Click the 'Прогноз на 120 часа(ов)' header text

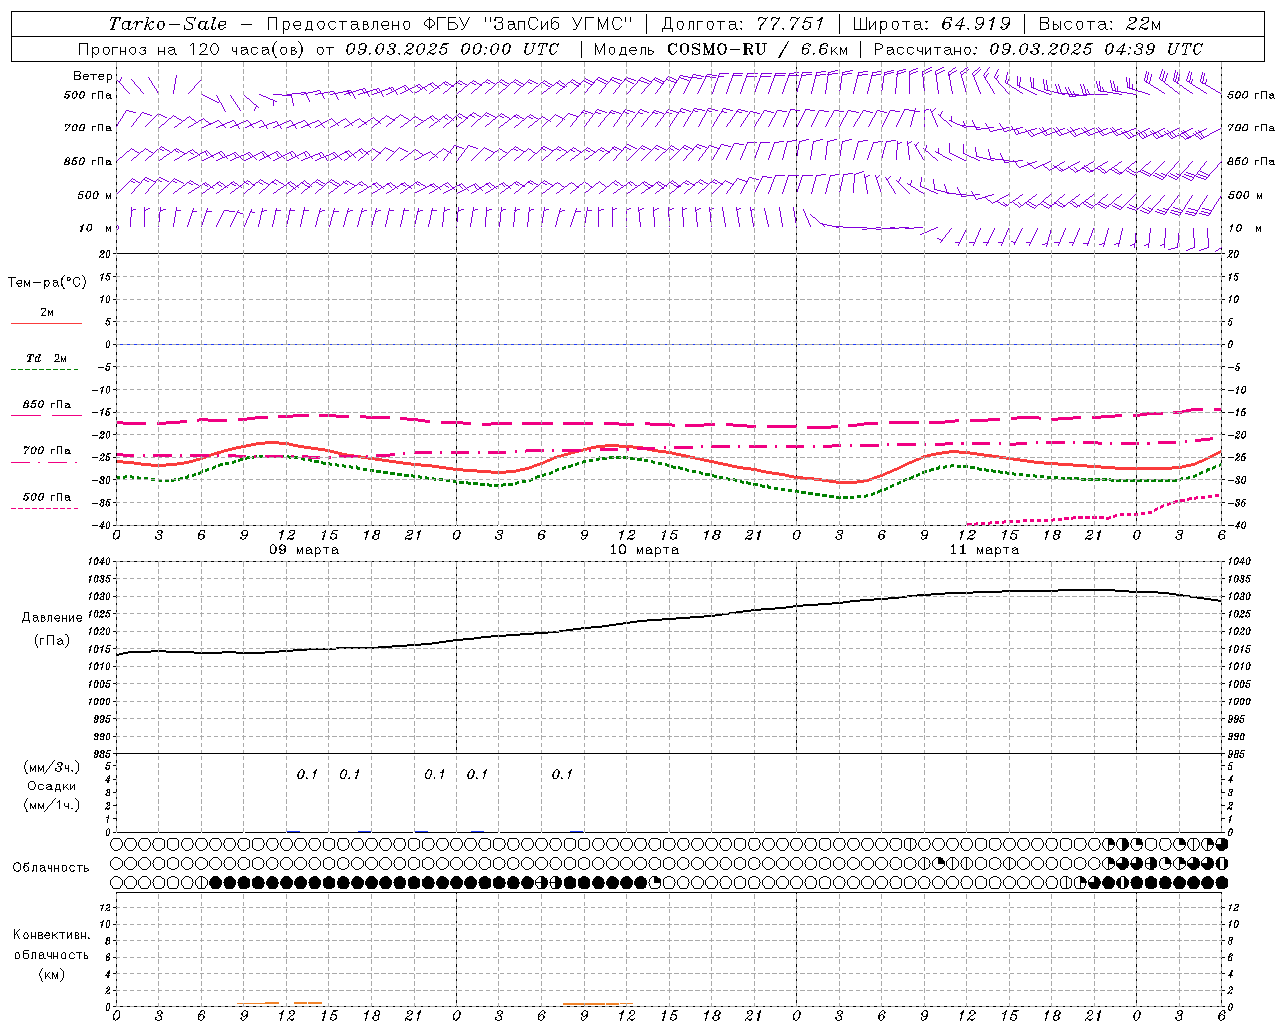coord(193,49)
